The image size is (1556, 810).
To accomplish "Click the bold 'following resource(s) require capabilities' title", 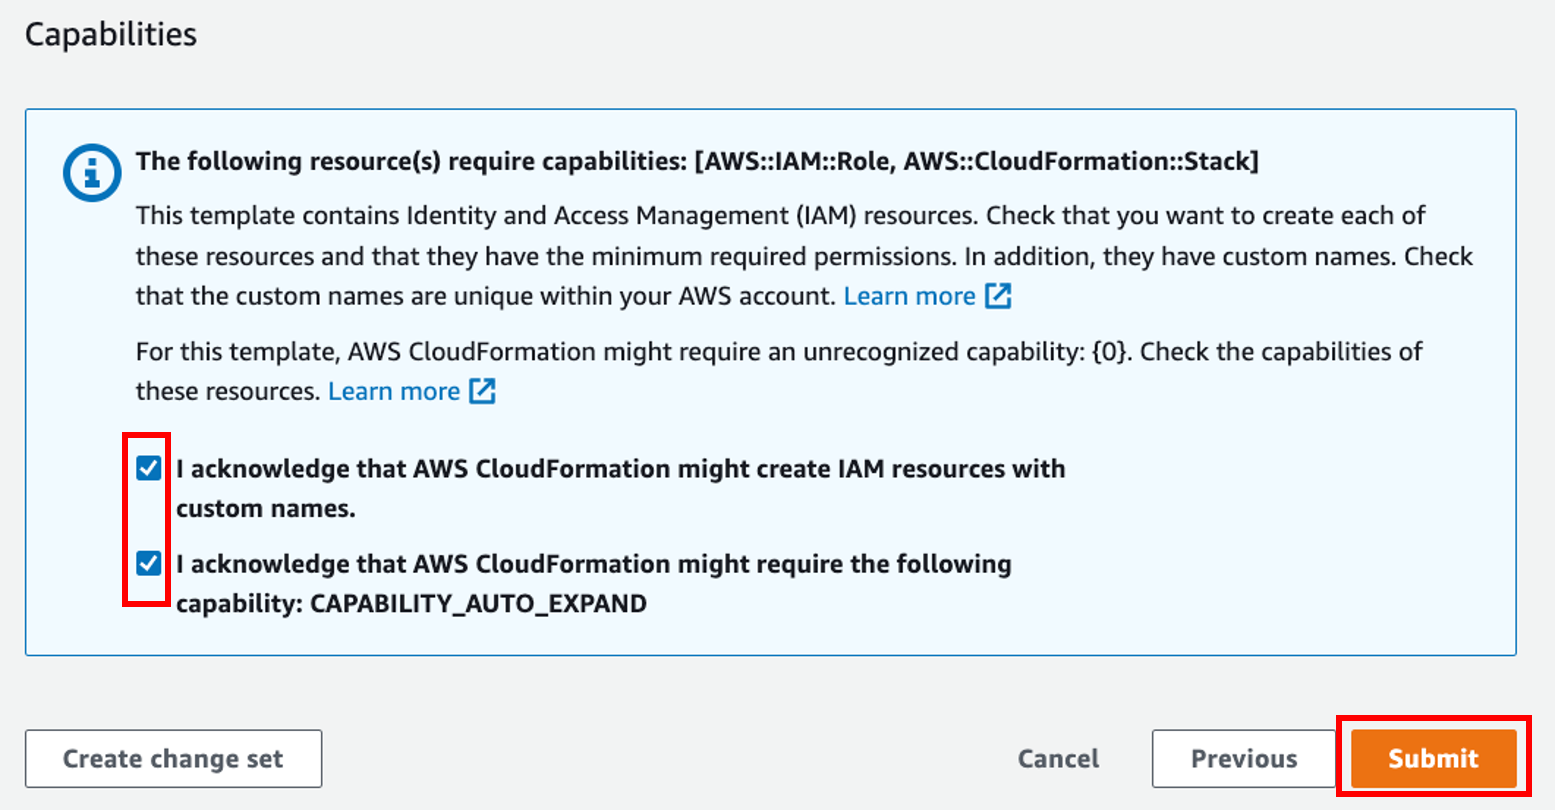I will 410,161.
